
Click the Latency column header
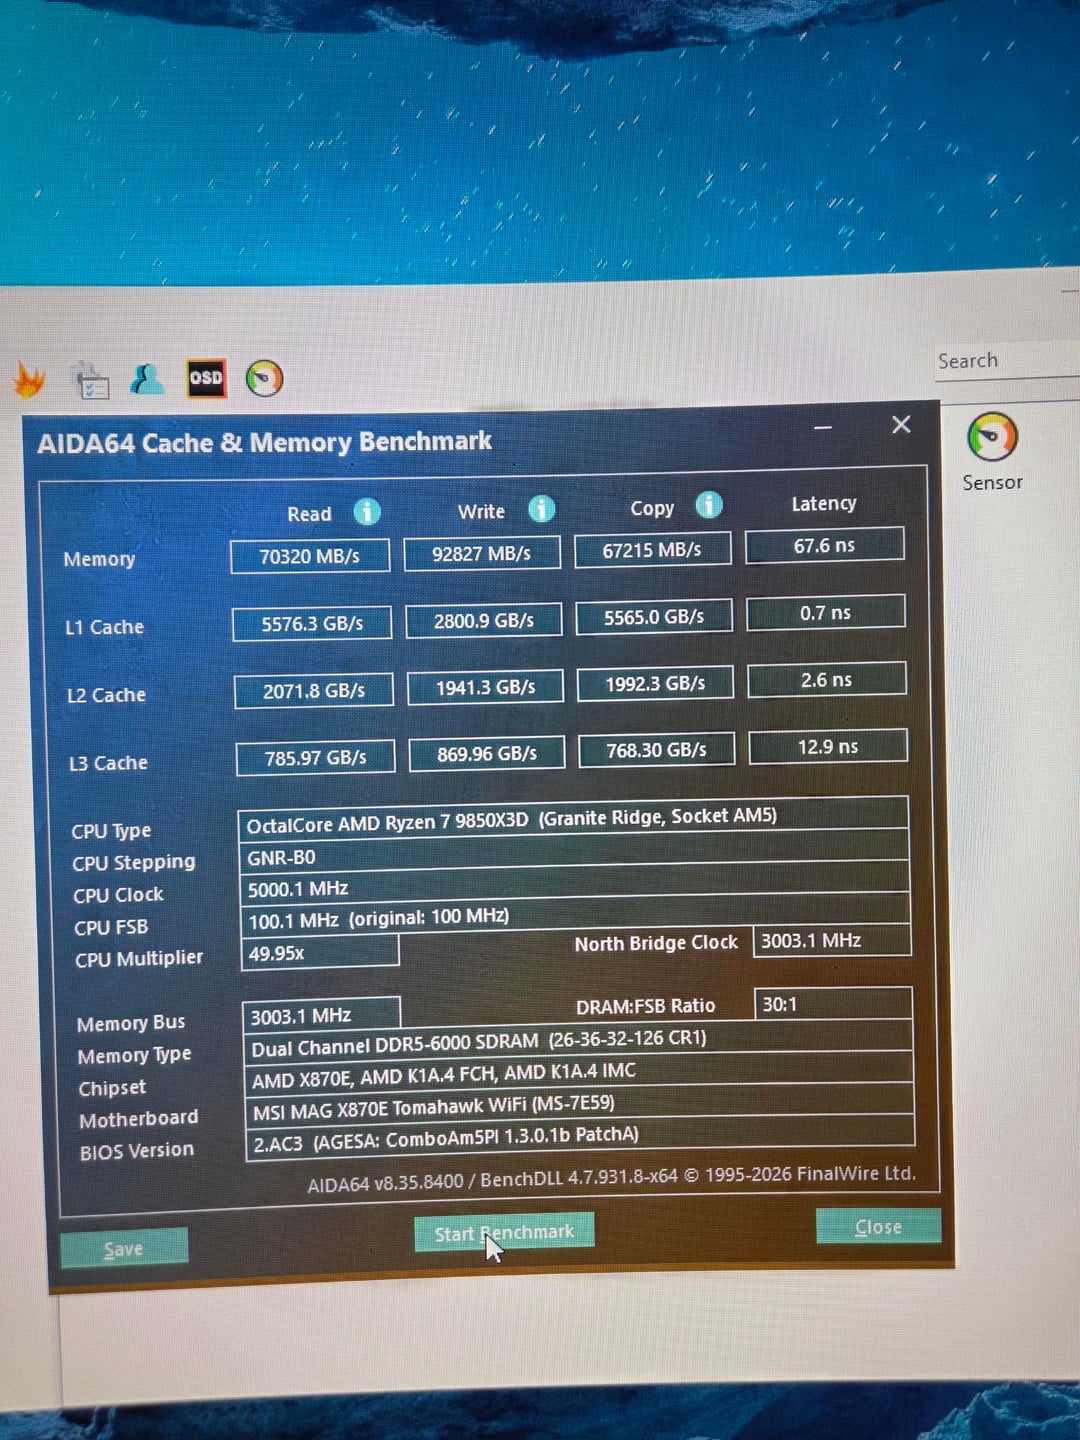click(824, 503)
